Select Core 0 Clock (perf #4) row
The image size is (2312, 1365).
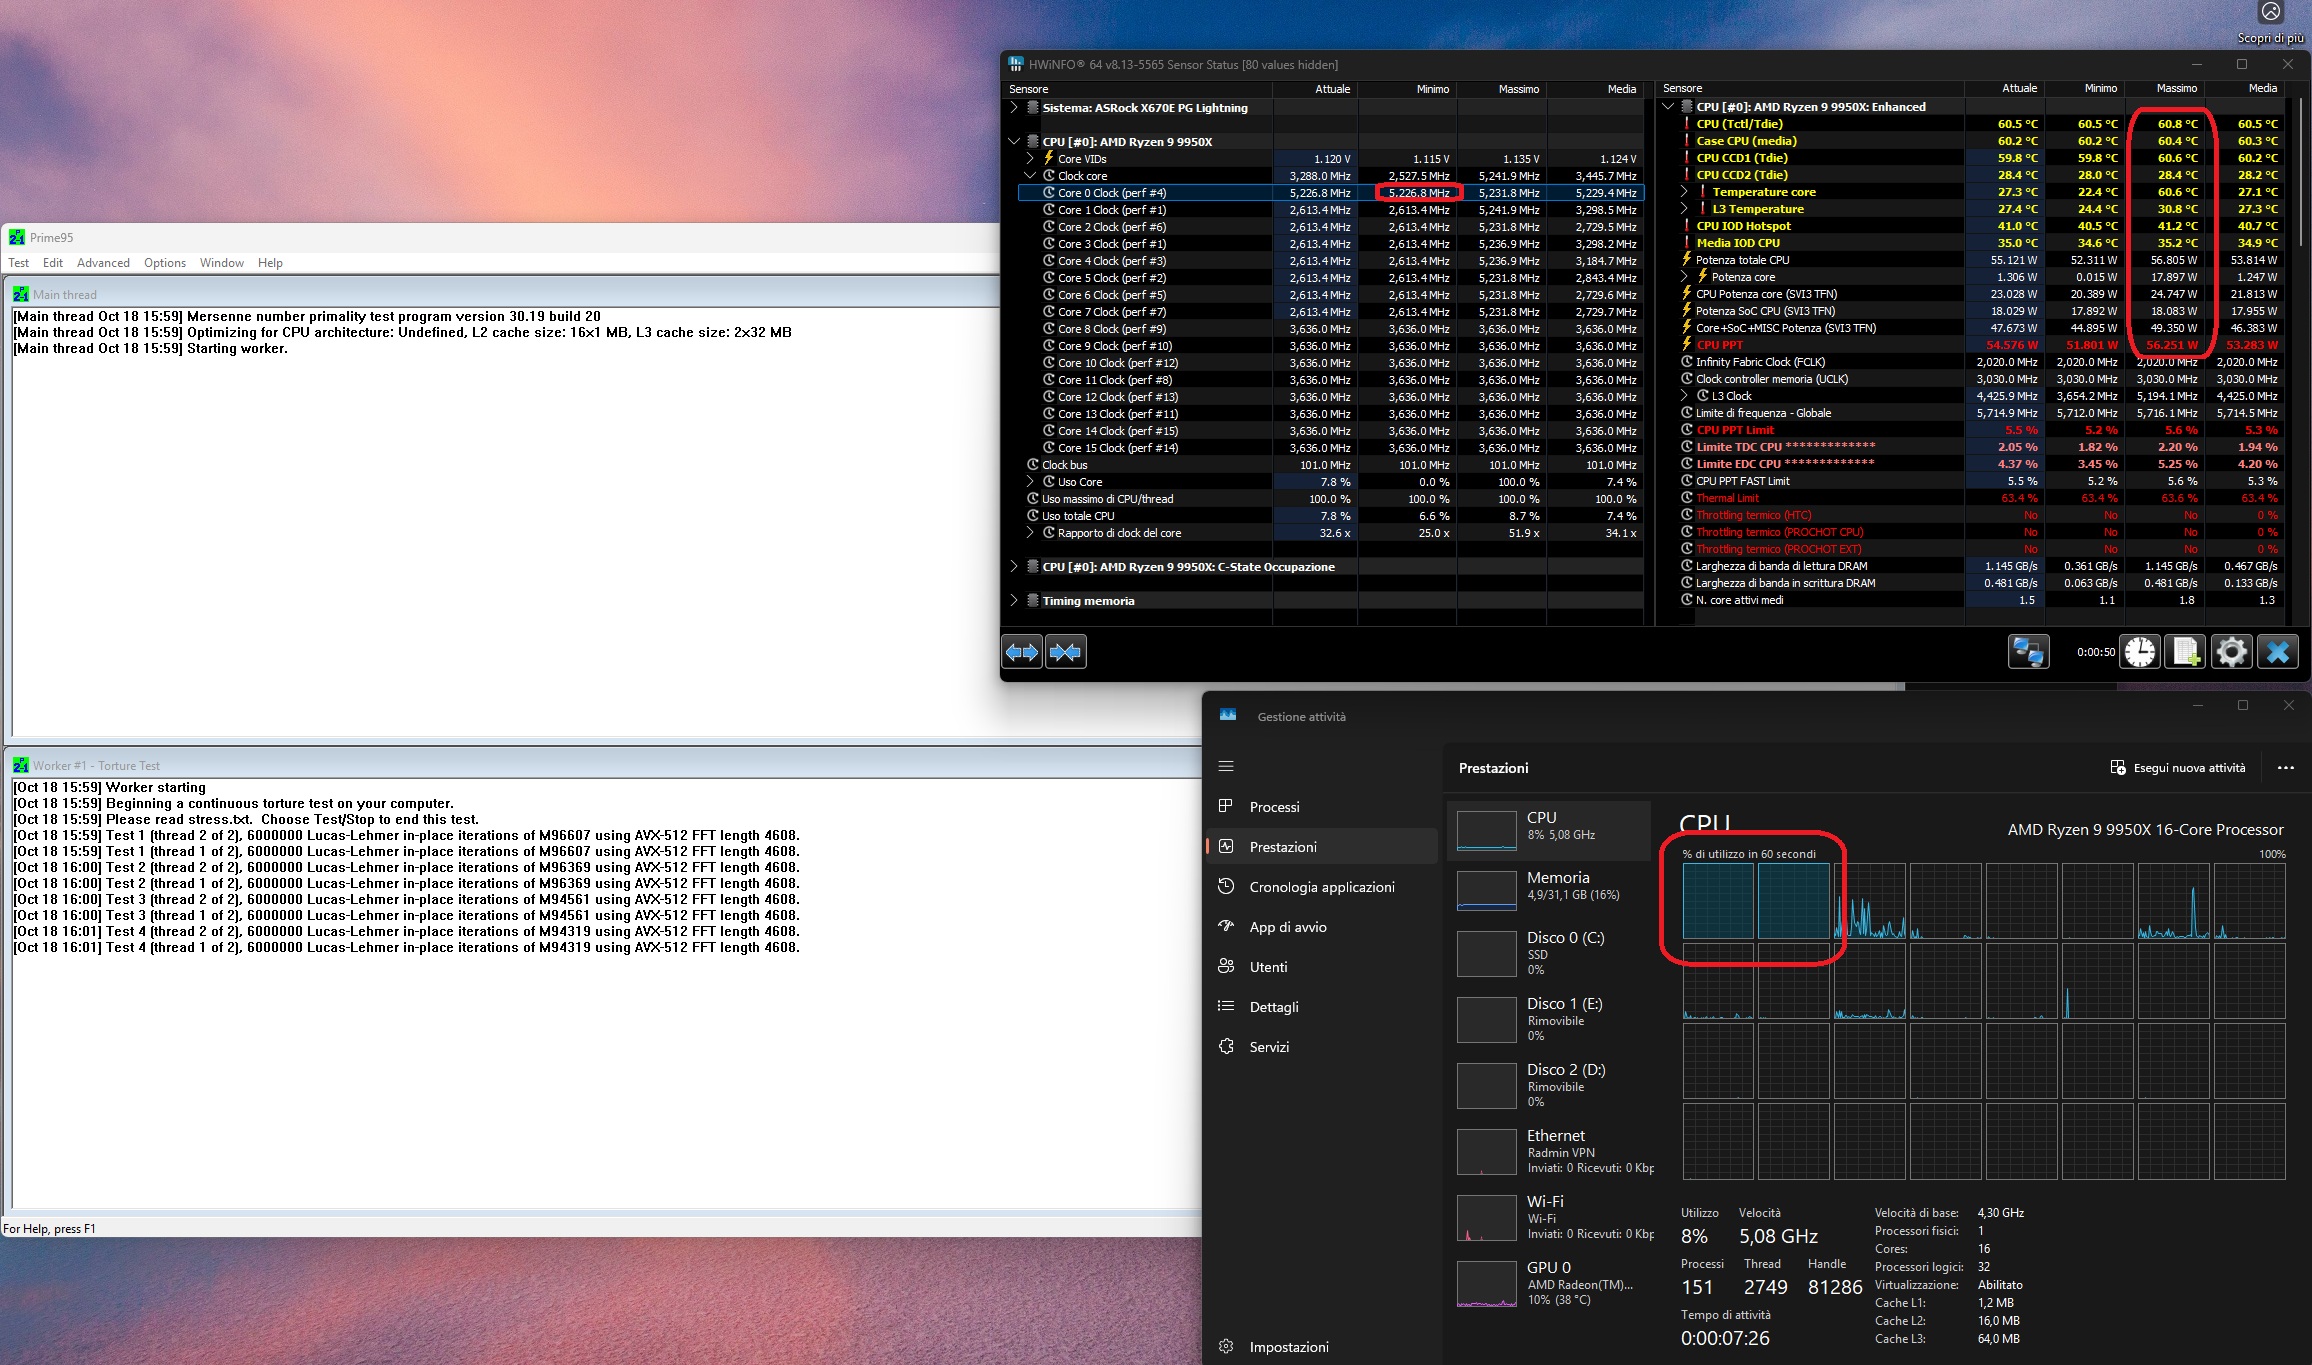tap(1330, 193)
